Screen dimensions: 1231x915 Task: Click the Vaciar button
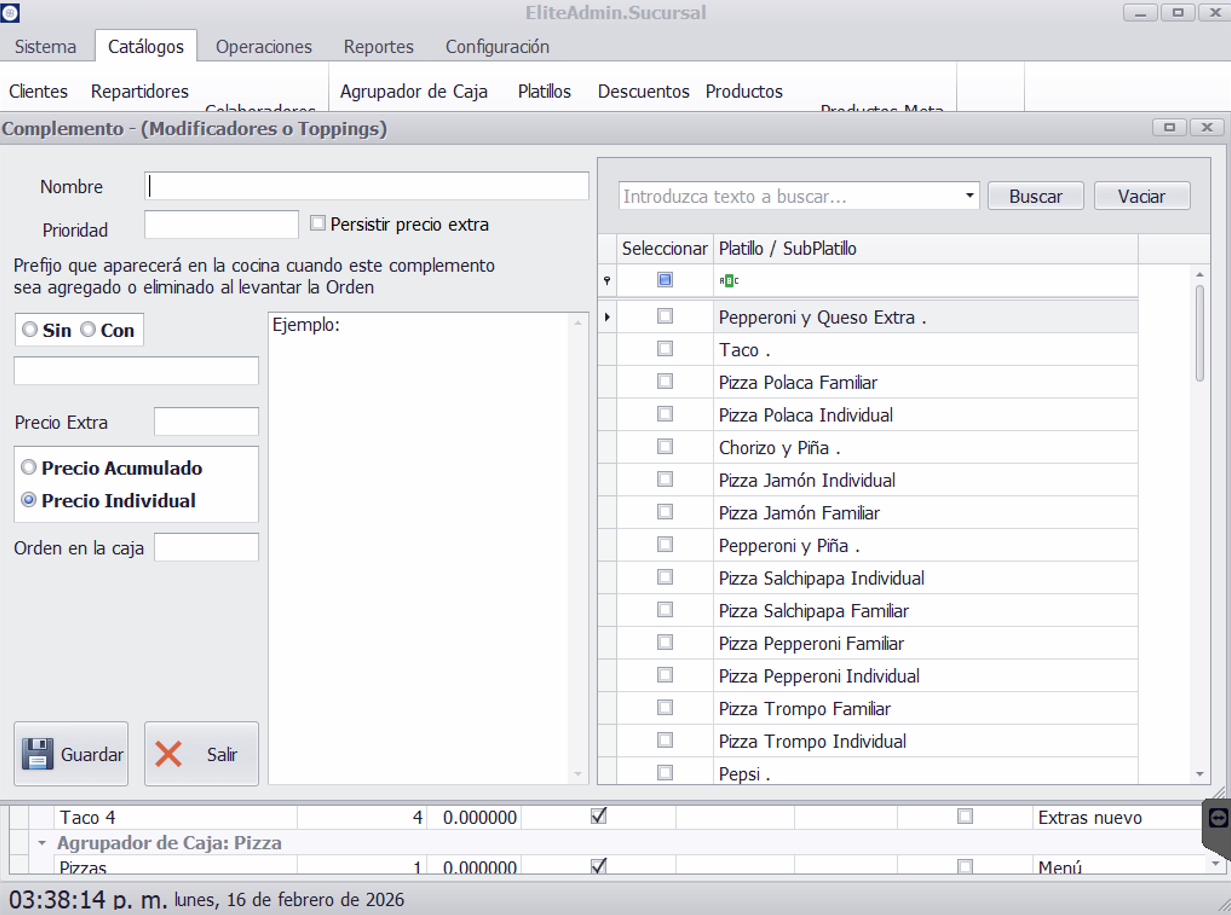tap(1141, 196)
